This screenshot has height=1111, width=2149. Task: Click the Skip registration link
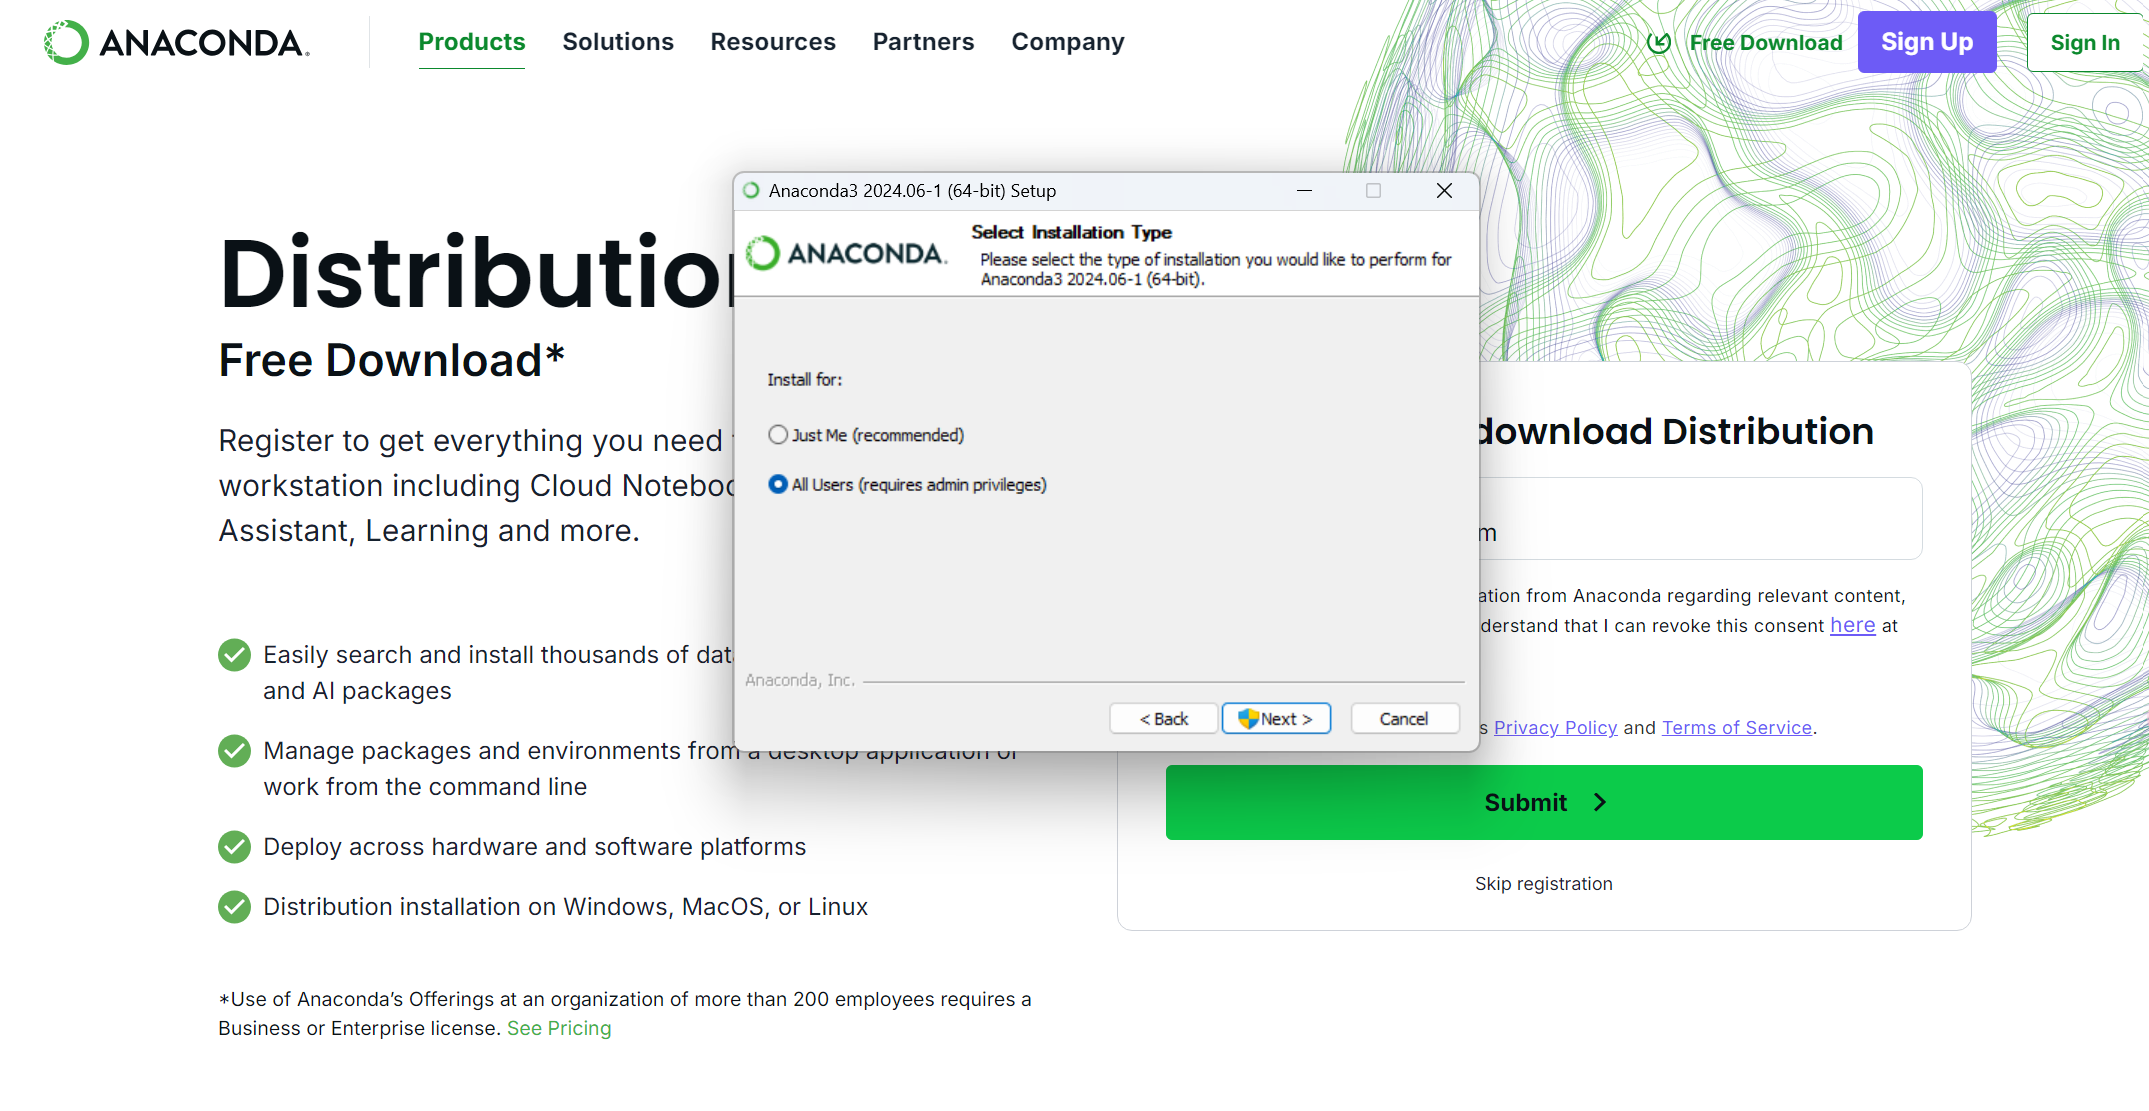coord(1543,884)
